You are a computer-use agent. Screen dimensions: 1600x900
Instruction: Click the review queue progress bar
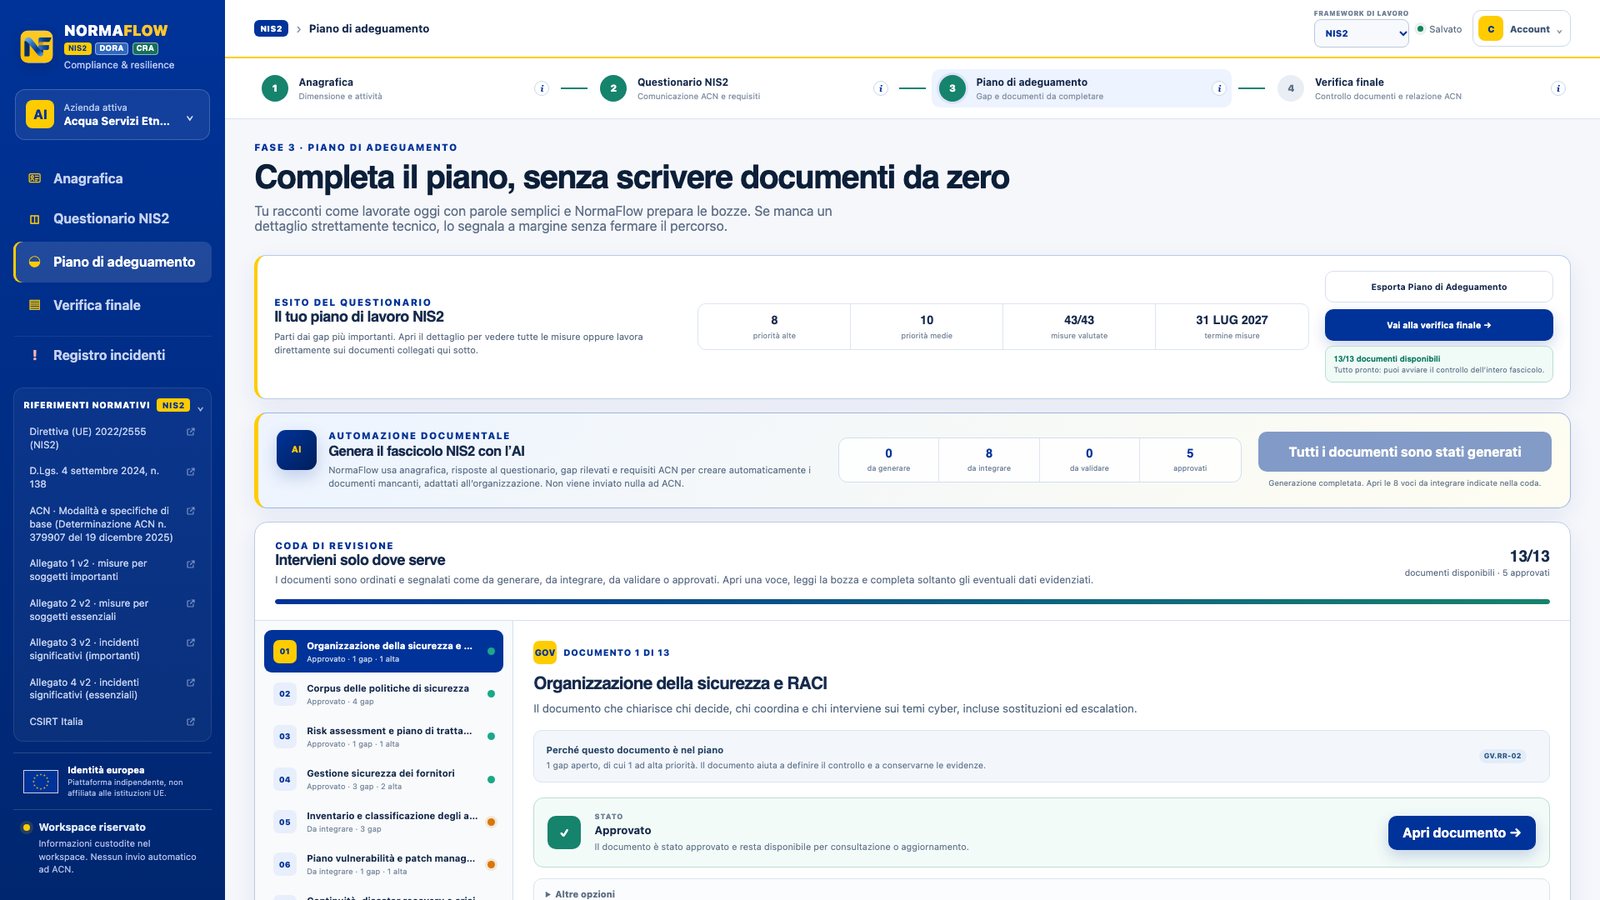pyautogui.click(x=912, y=602)
